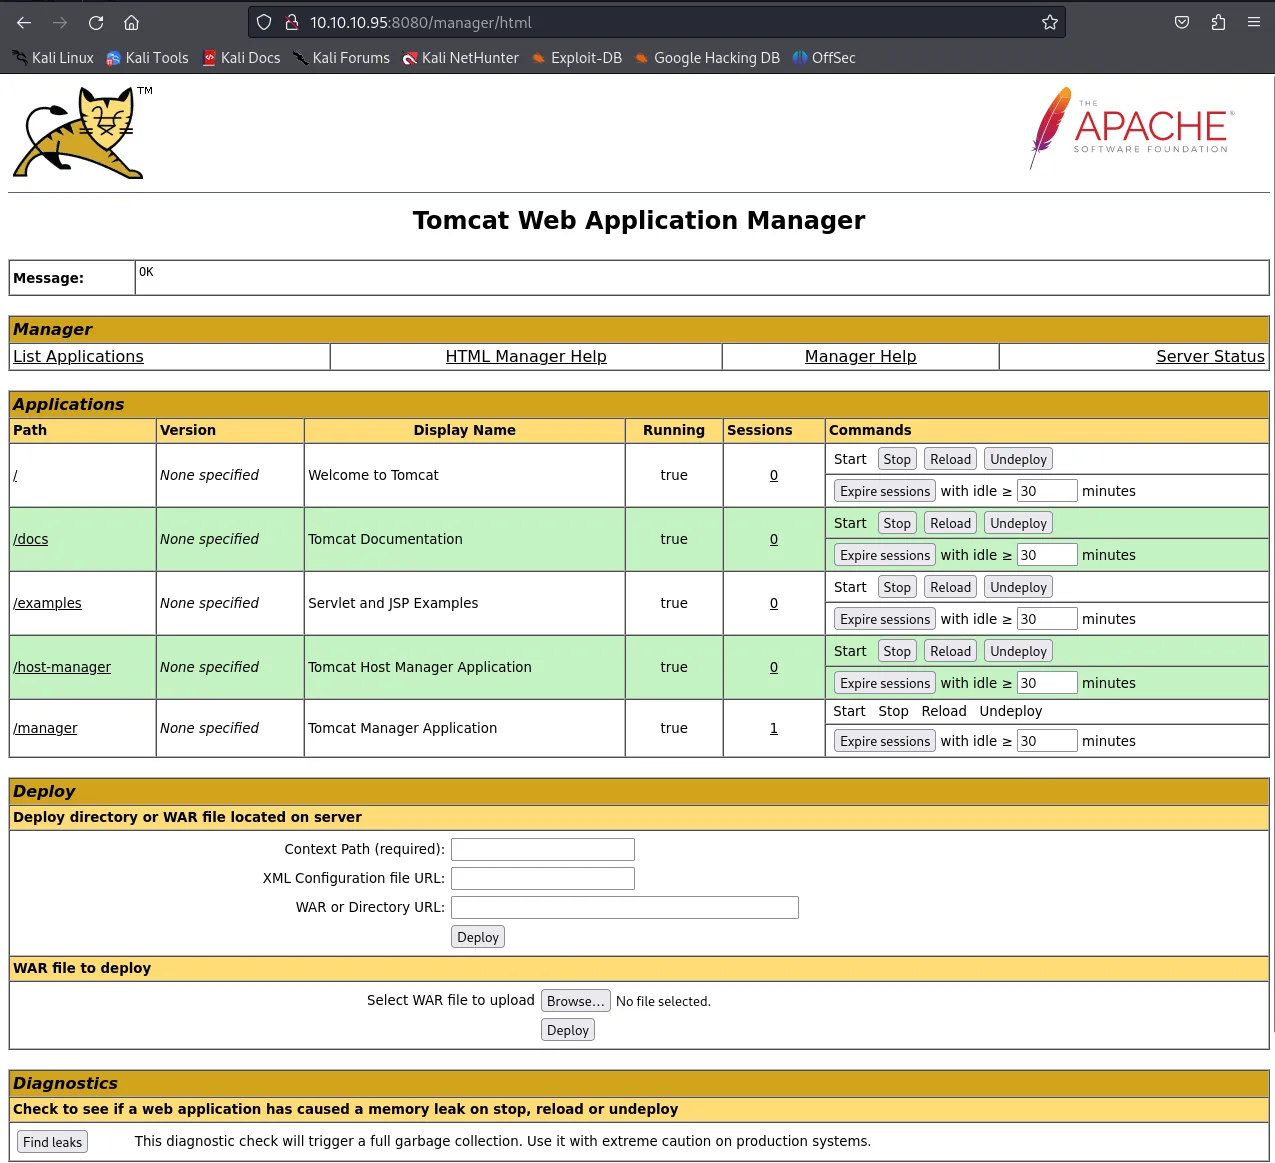Viewport: 1275px width, 1163px height.
Task: Reload the /docs application
Action: [x=950, y=523]
